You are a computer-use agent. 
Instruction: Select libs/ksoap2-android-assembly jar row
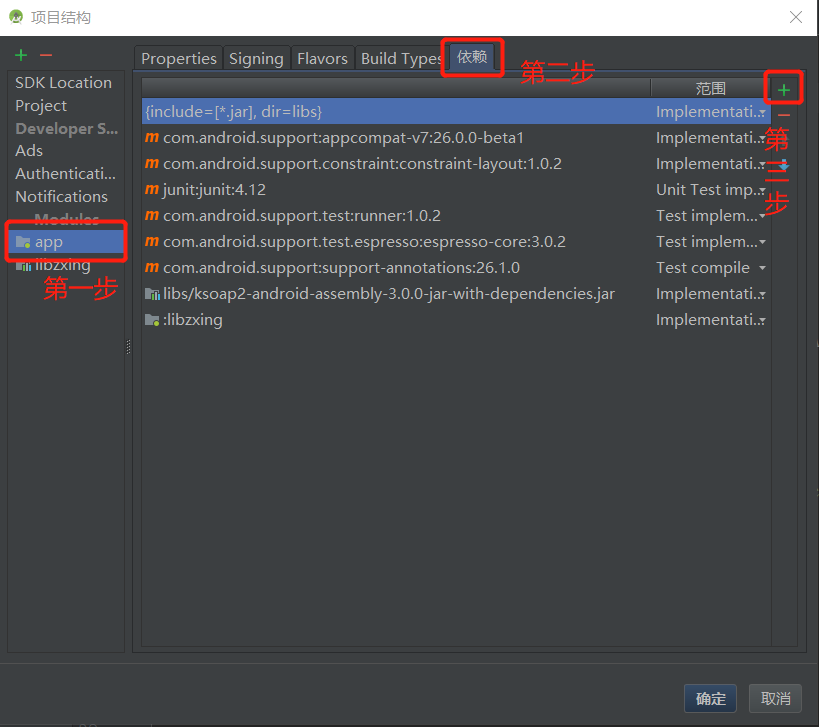coord(456,294)
